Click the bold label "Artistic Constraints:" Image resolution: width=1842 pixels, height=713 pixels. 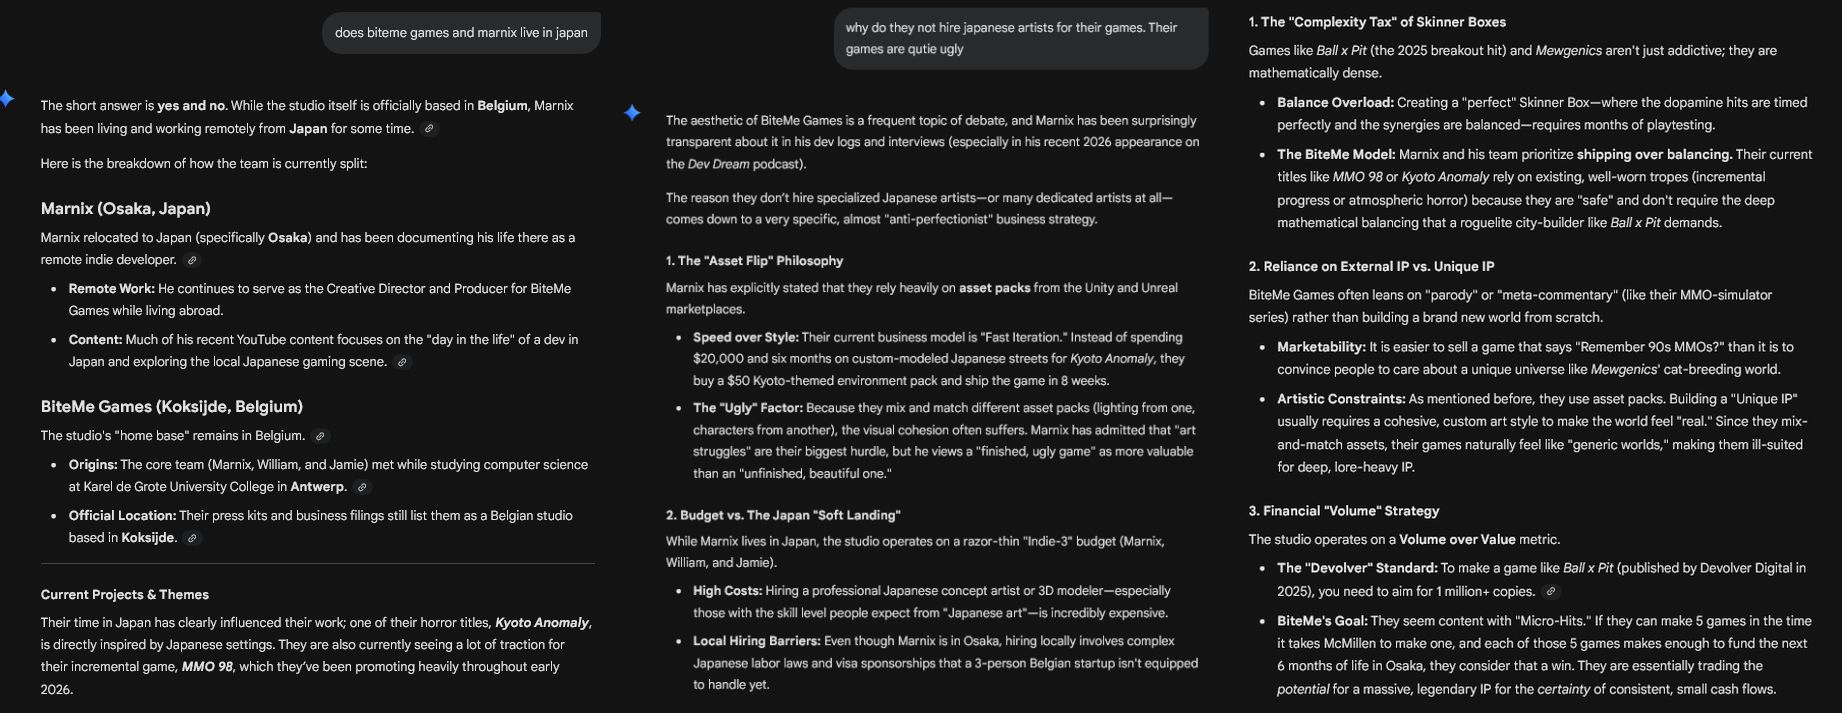click(x=1341, y=399)
